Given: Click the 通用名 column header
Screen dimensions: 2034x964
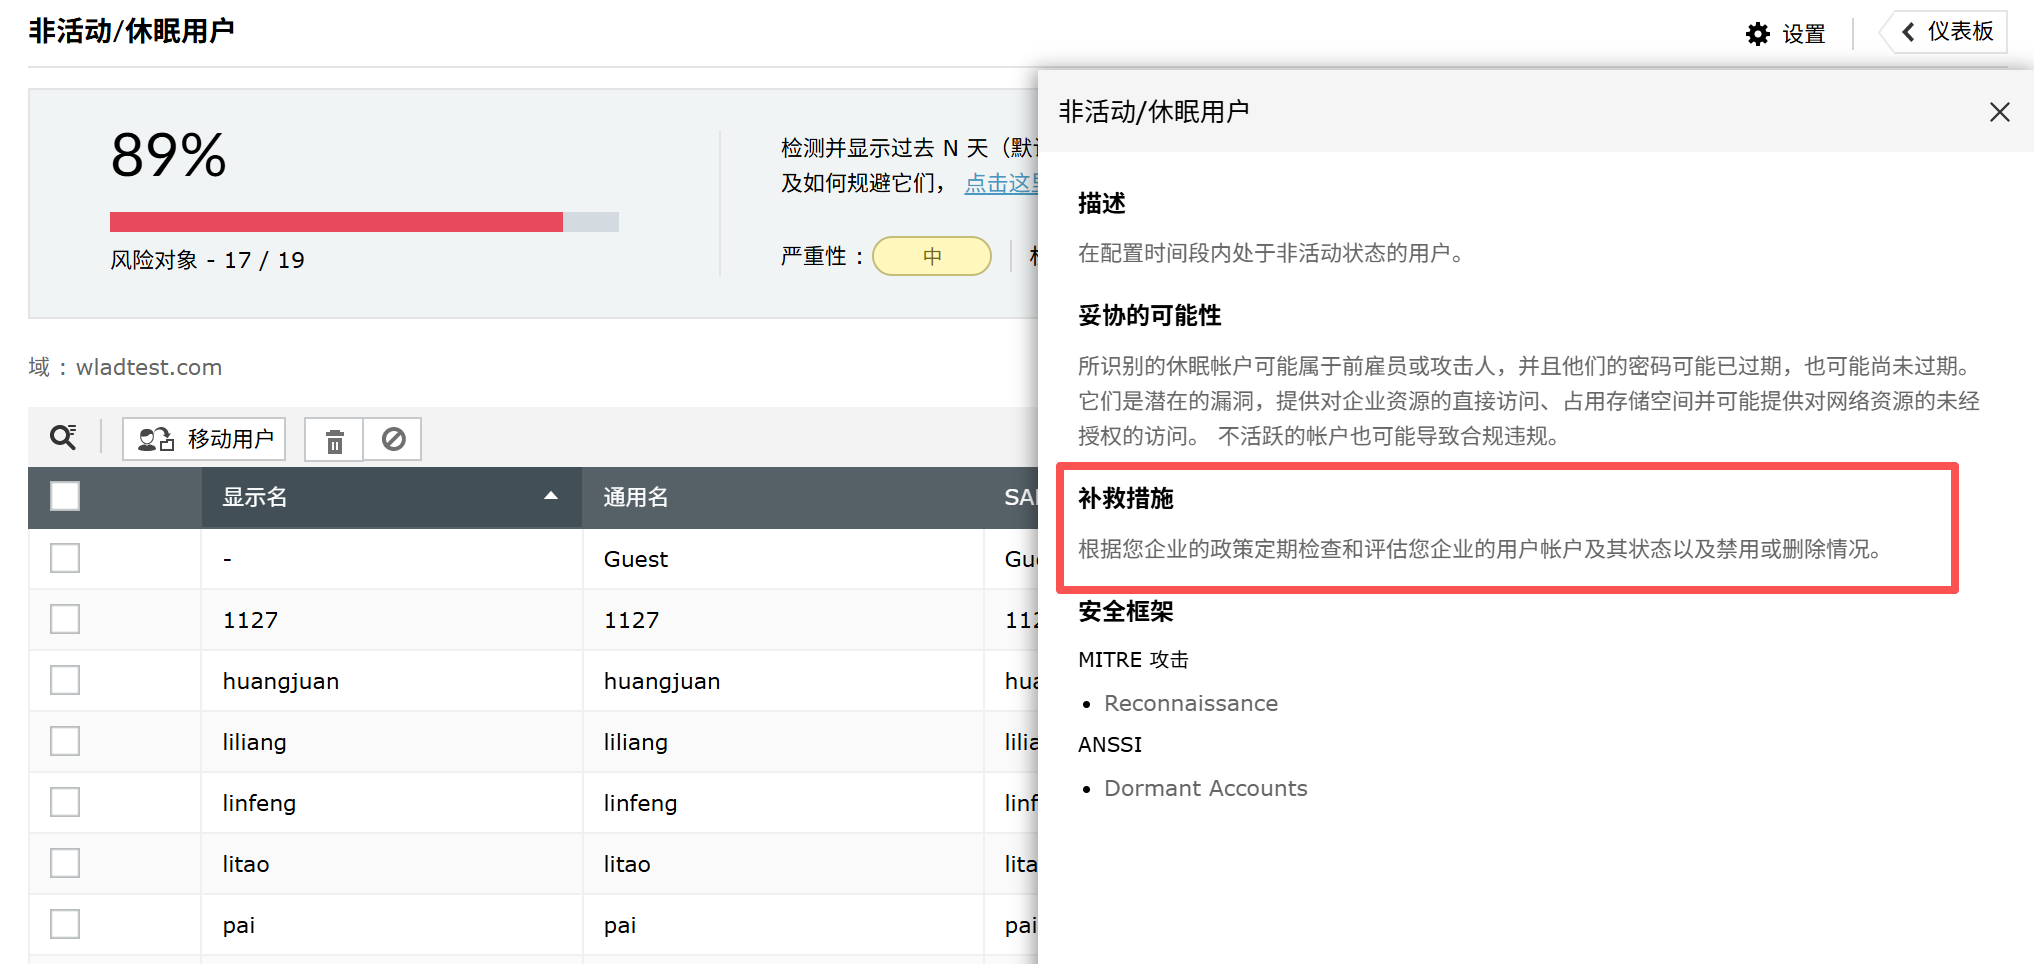Looking at the screenshot, I should pyautogui.click(x=636, y=497).
